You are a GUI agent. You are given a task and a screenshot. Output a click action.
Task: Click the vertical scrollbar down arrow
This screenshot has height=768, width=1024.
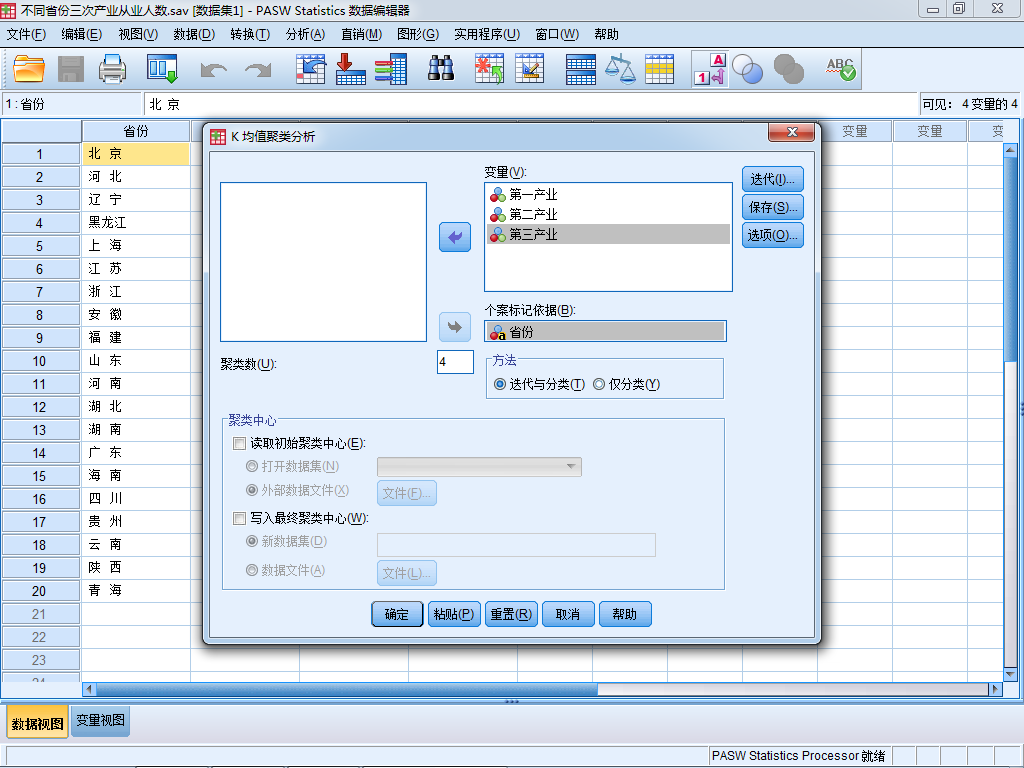pos(1010,673)
